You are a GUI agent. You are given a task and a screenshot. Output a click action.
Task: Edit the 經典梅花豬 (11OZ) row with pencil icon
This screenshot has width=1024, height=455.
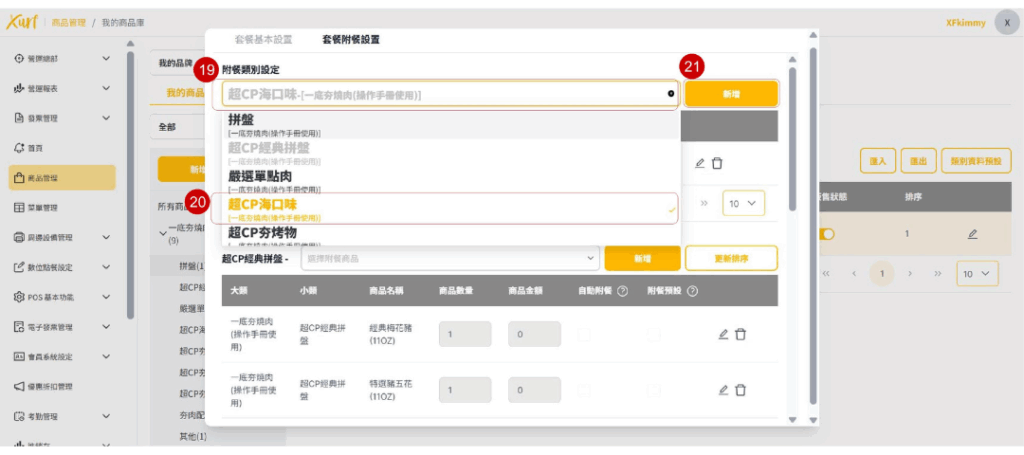(723, 334)
